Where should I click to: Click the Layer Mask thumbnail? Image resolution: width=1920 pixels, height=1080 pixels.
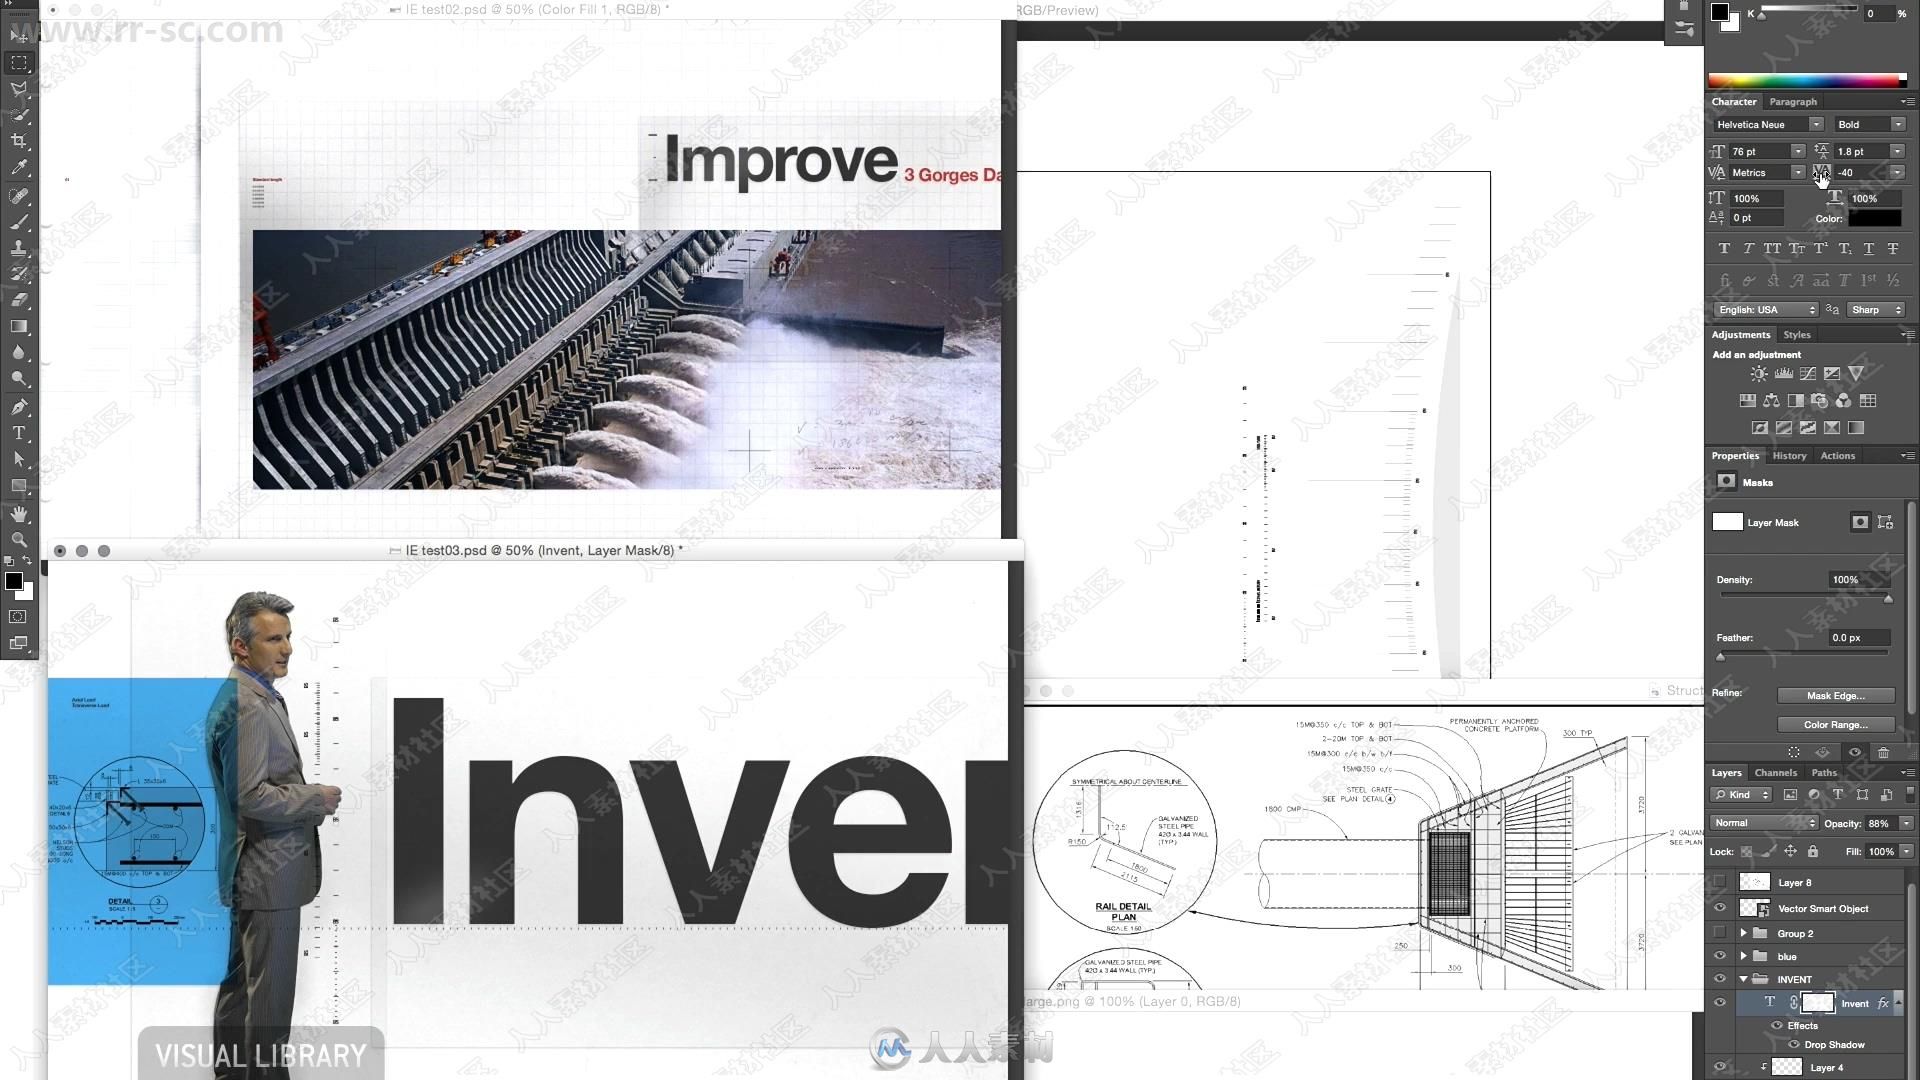point(1727,521)
